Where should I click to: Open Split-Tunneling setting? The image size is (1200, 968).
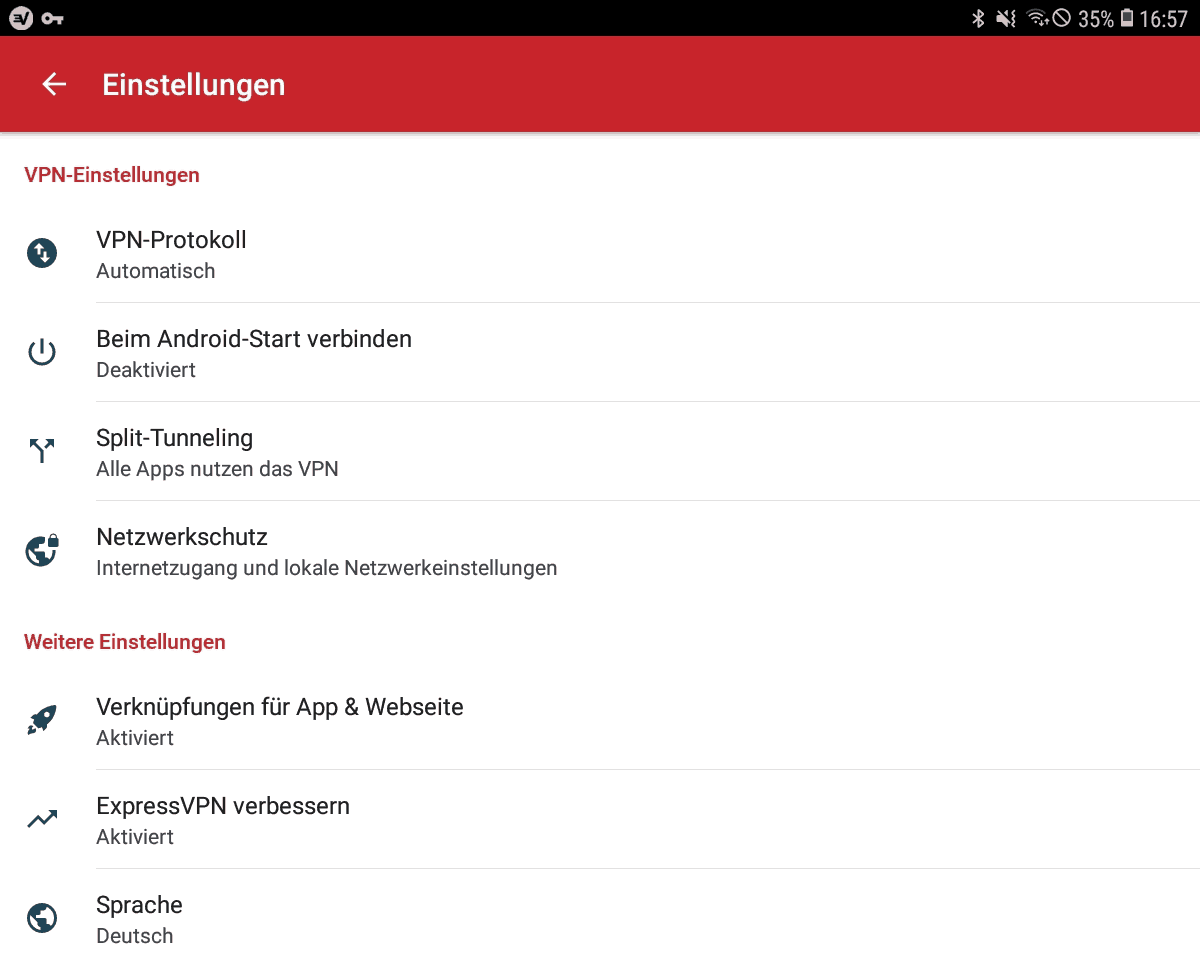pyautogui.click(x=600, y=452)
